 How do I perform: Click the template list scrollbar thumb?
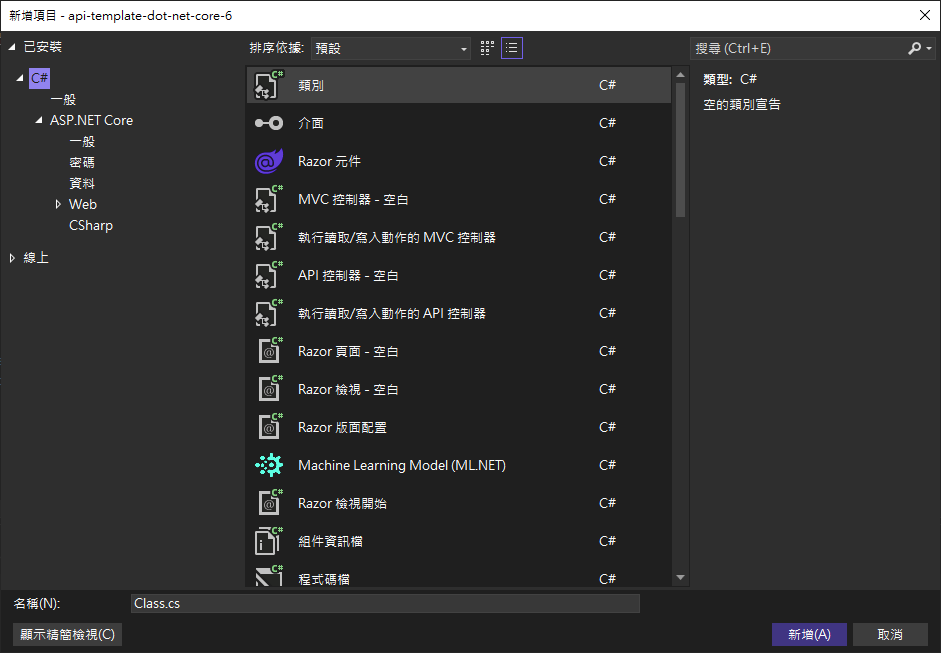(x=680, y=150)
